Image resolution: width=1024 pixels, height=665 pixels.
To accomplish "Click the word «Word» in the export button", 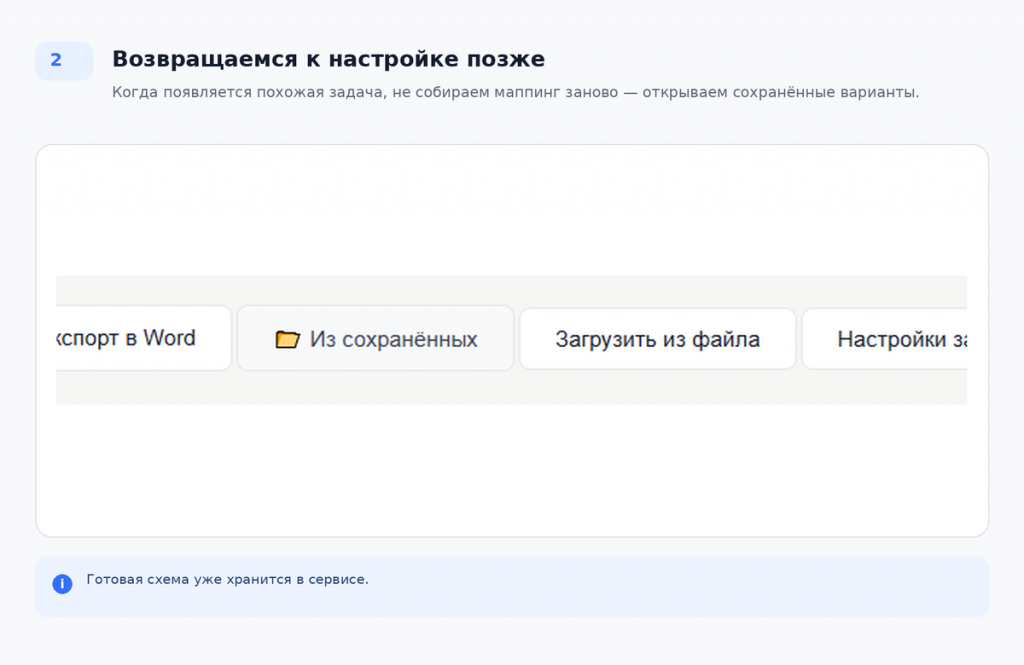I will [169, 338].
